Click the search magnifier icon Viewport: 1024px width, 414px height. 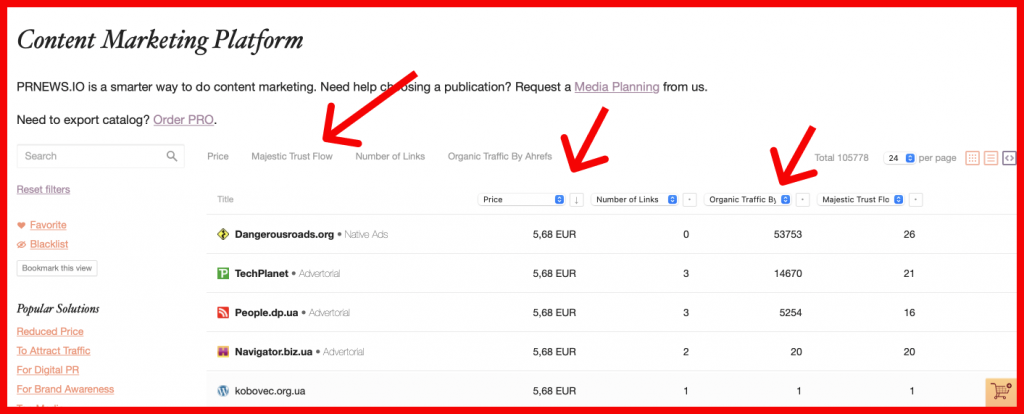[172, 156]
